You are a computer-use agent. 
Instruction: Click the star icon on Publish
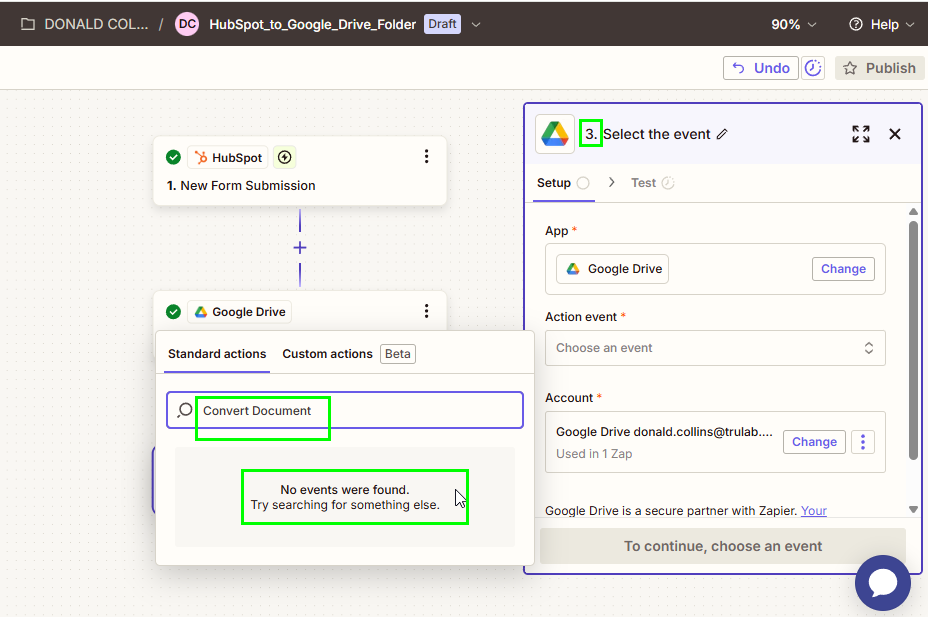point(850,68)
